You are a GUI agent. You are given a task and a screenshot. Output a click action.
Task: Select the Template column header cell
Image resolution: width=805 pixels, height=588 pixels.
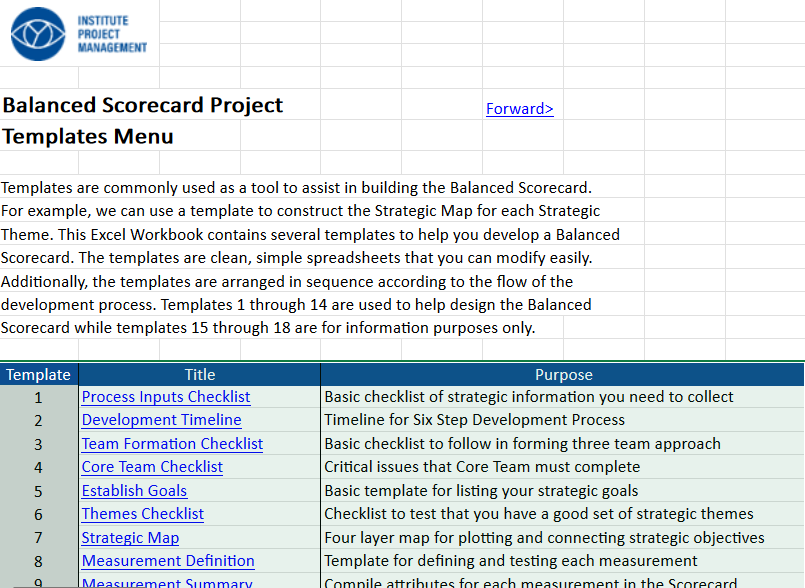tap(39, 374)
